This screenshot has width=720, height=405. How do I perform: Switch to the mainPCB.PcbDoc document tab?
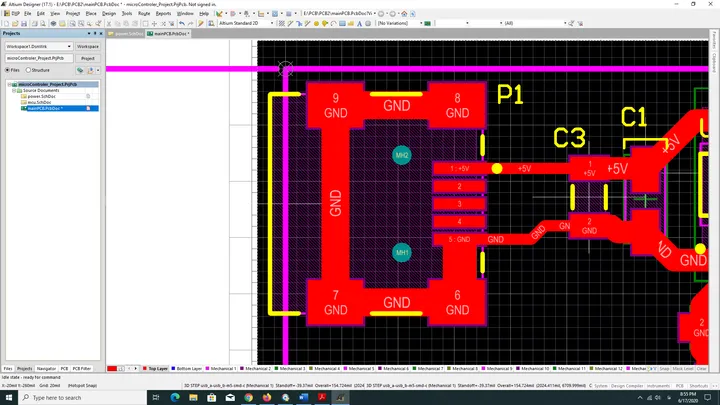(168, 34)
